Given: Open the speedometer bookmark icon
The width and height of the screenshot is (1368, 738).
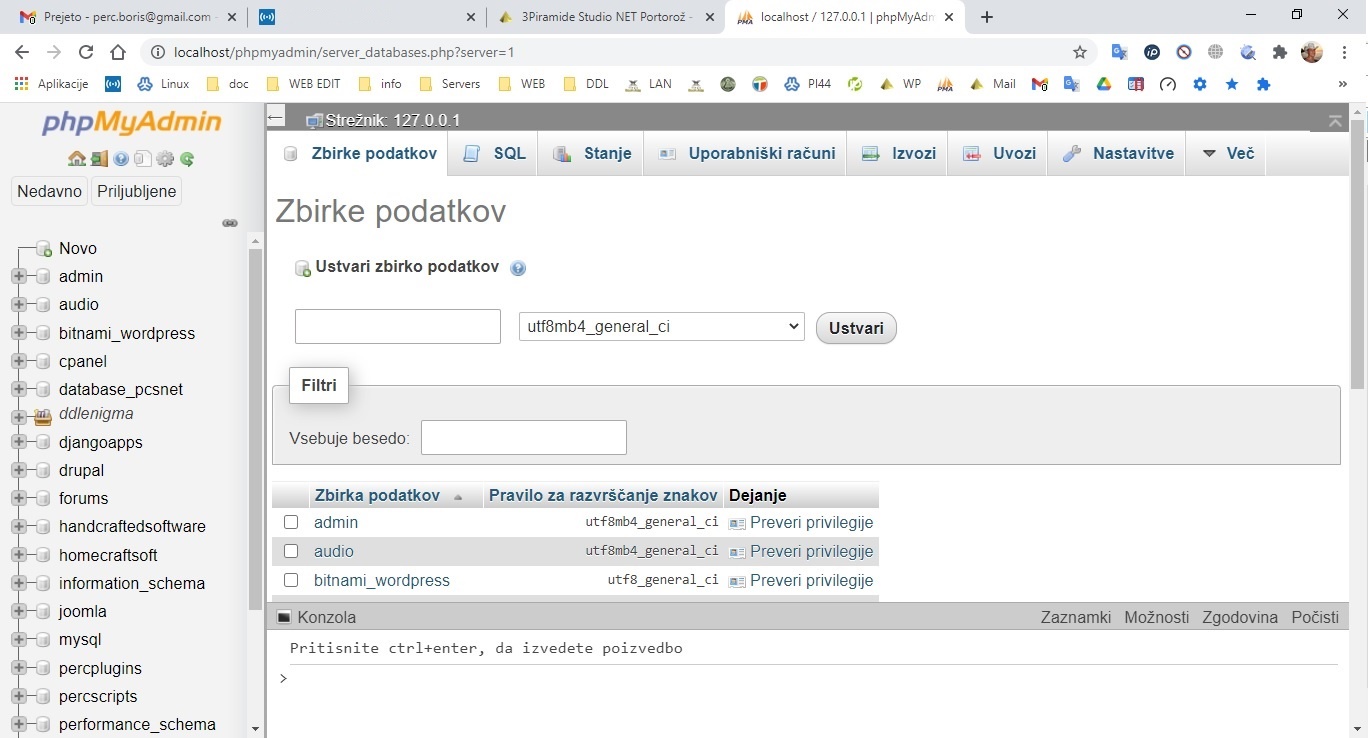Looking at the screenshot, I should (x=1168, y=84).
